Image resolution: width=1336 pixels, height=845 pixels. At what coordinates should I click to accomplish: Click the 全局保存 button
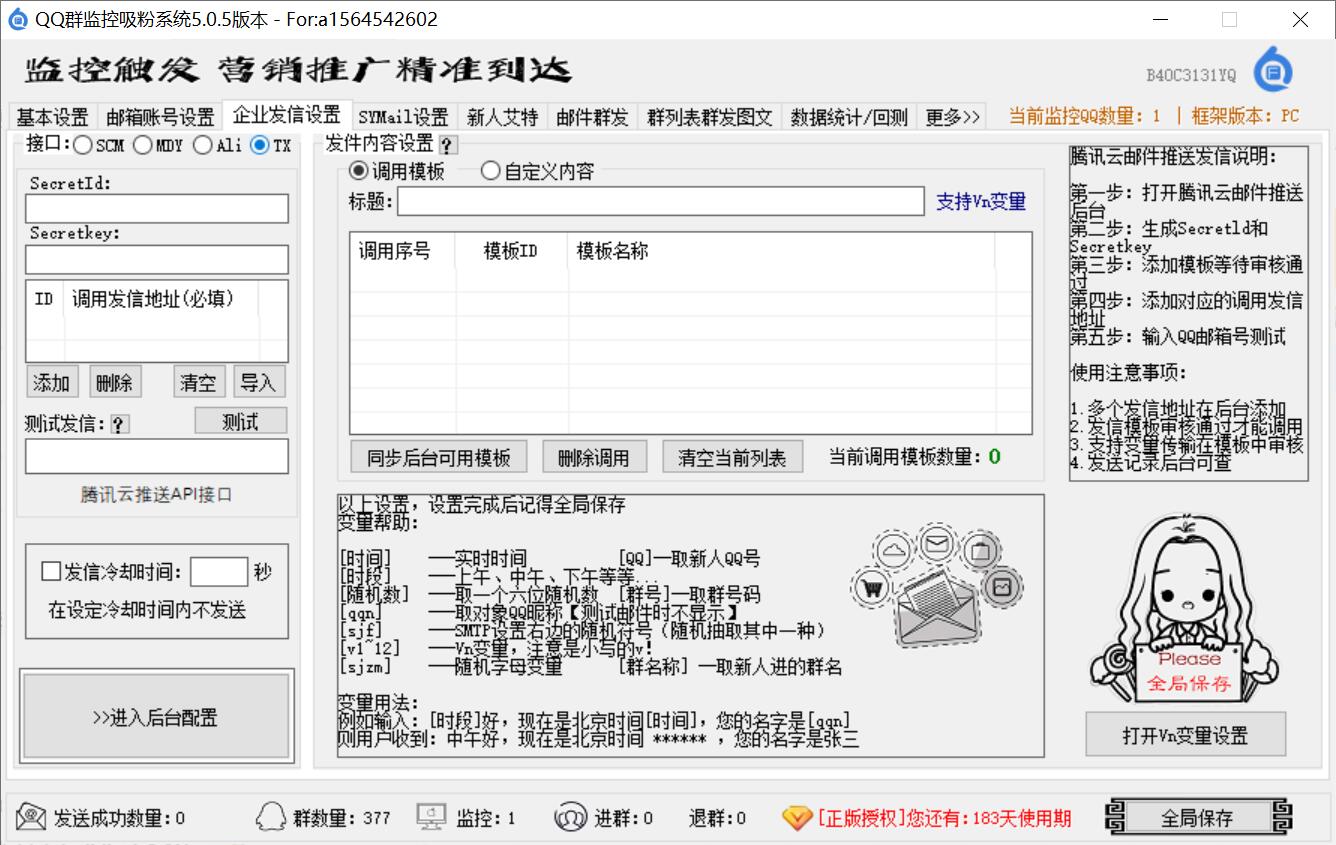point(1197,817)
